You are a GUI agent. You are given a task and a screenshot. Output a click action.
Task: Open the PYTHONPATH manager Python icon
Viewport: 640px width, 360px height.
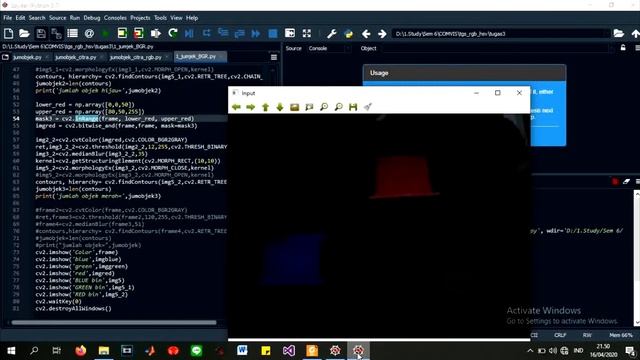(x=349, y=33)
